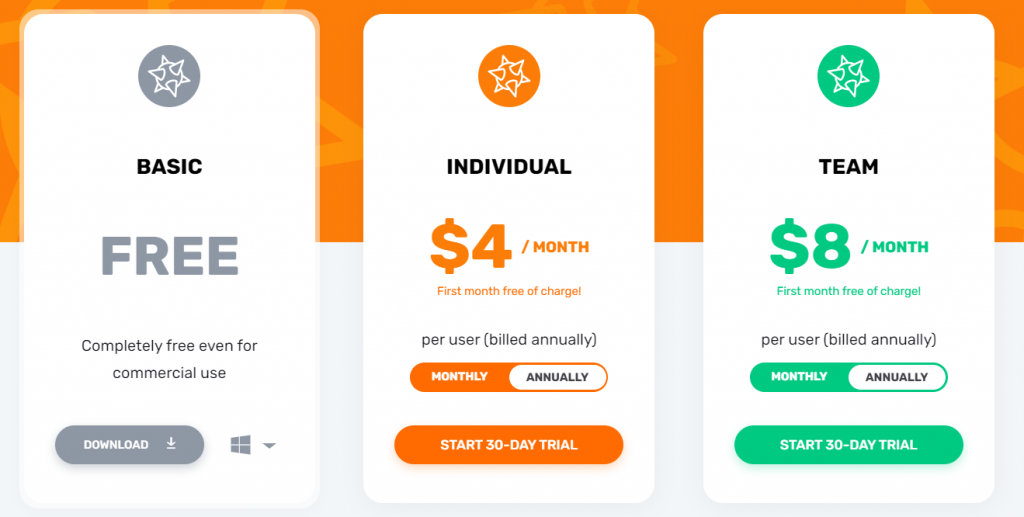The image size is (1024, 517).
Task: Click the orange $4 price text
Action: (471, 247)
